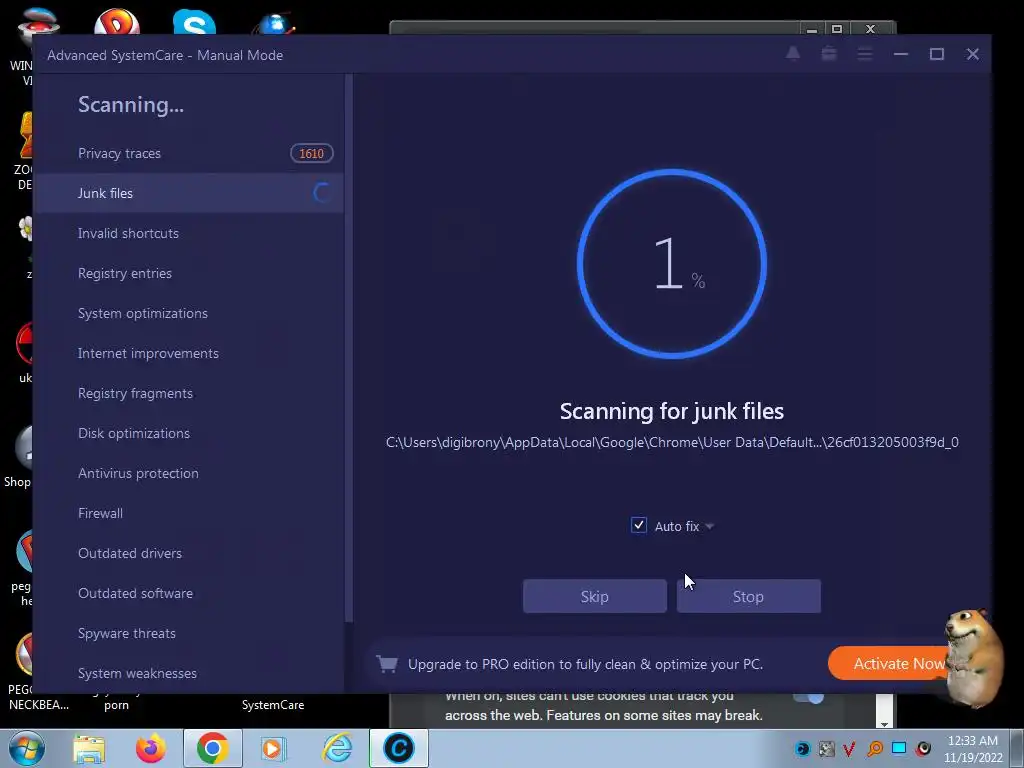Click the sidebar vertical scrollbar
Image resolution: width=1024 pixels, height=768 pixels.
point(349,349)
